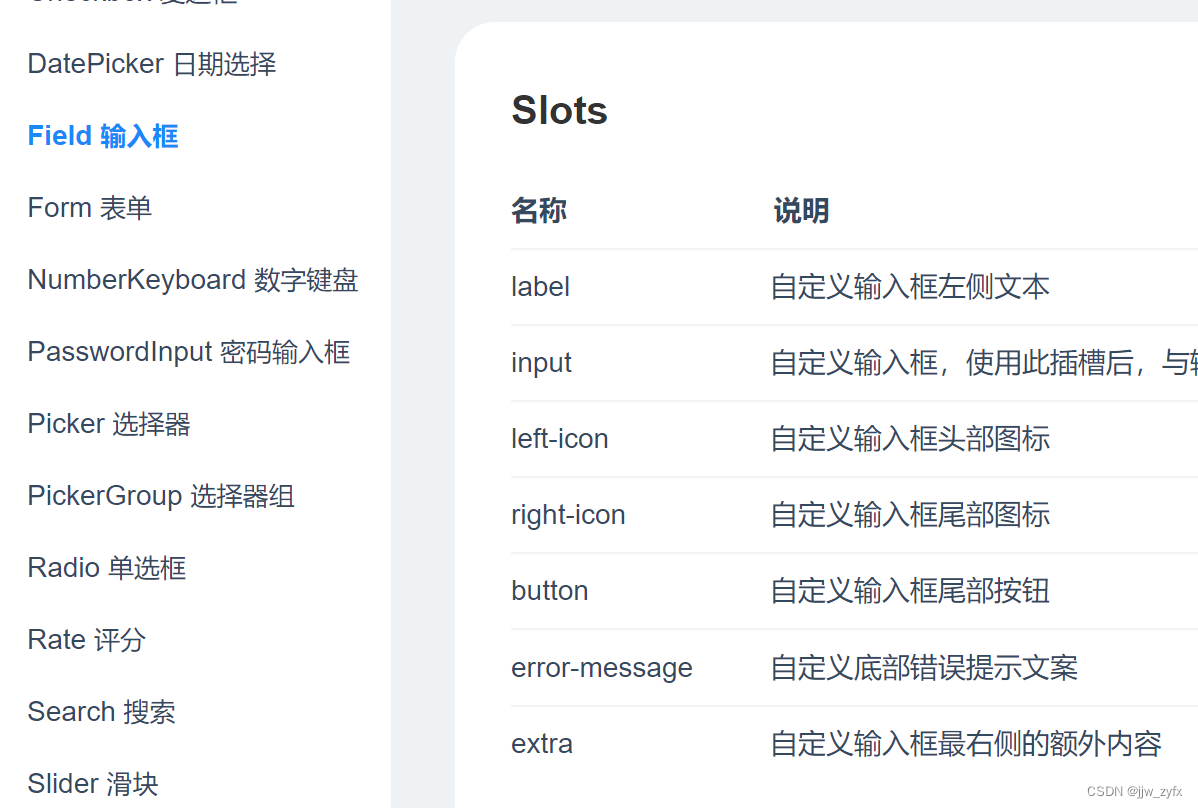Select the left-icon slot entry
The image size is (1198, 808).
tap(560, 438)
